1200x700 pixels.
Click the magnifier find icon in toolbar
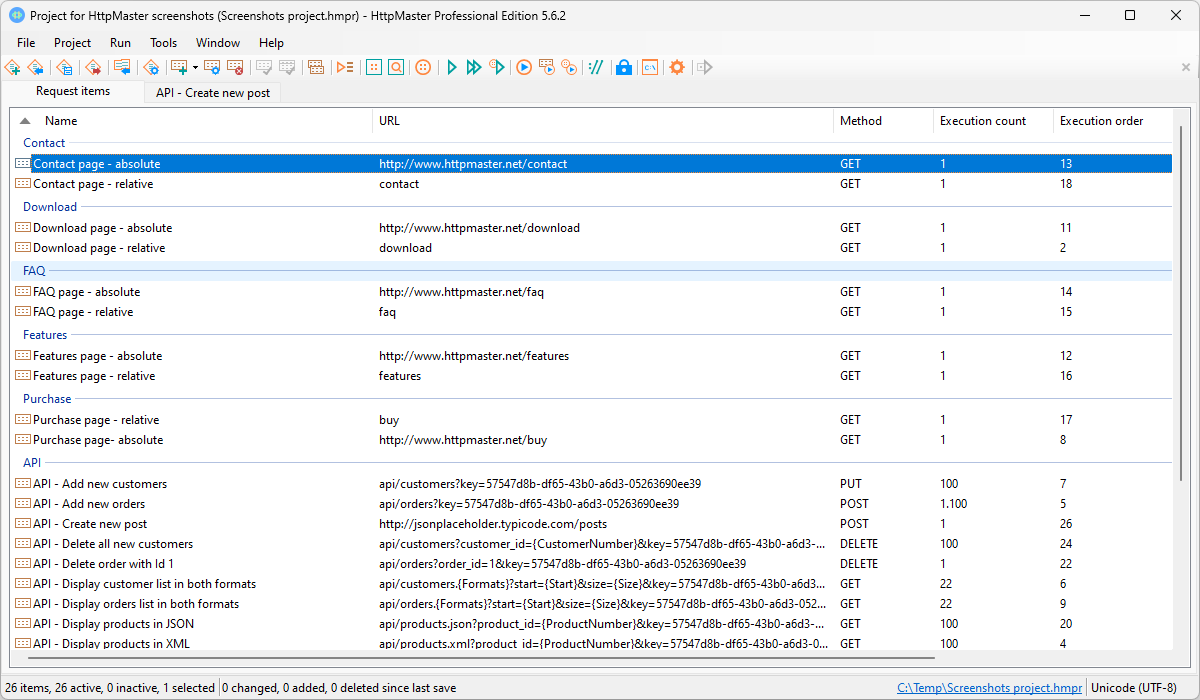point(396,67)
